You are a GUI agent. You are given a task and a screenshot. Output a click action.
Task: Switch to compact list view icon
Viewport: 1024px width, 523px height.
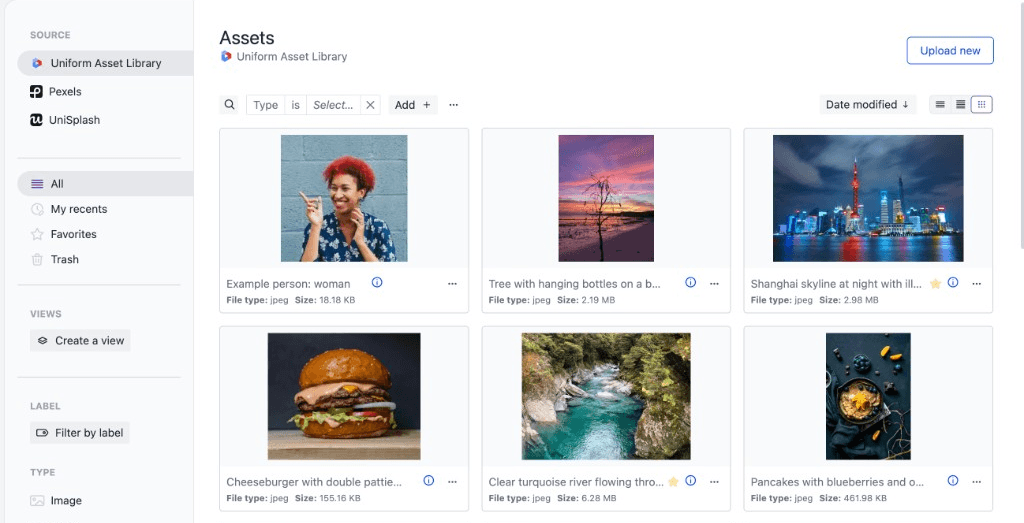[x=940, y=104]
